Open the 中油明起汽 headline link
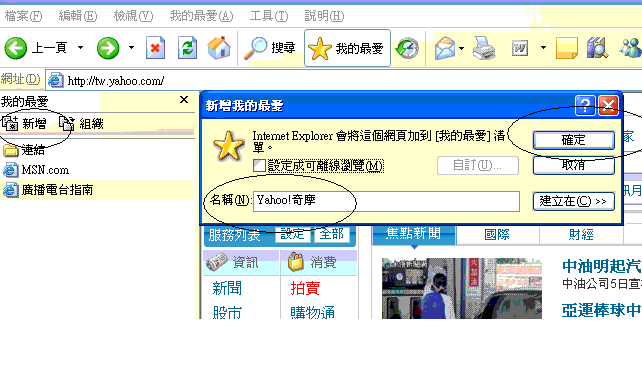 (601, 266)
